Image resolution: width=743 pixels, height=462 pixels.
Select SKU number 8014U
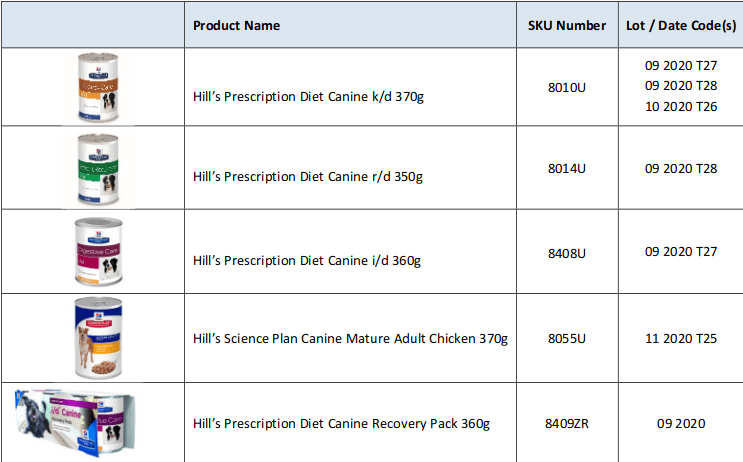point(567,168)
